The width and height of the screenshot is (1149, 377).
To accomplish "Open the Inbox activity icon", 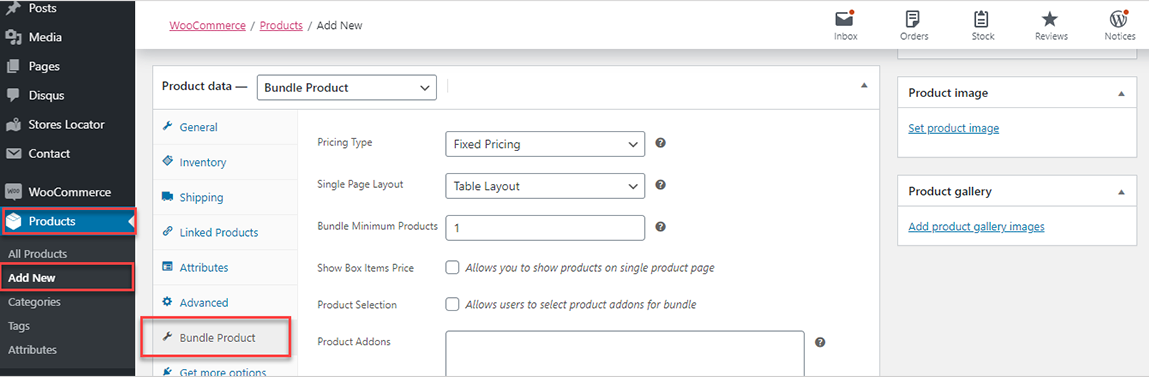I will click(x=846, y=19).
